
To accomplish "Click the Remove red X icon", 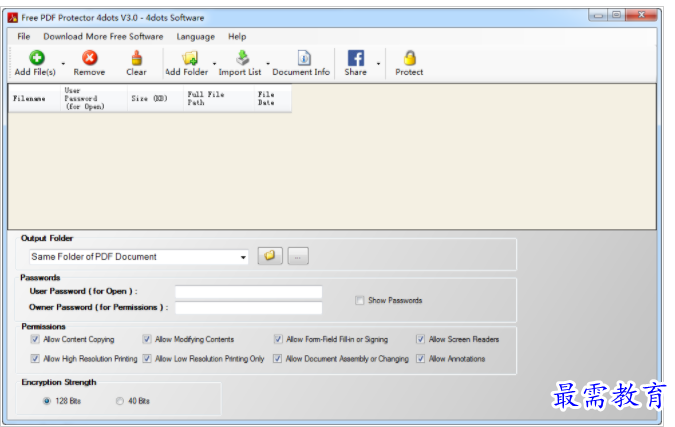I will tap(90, 58).
